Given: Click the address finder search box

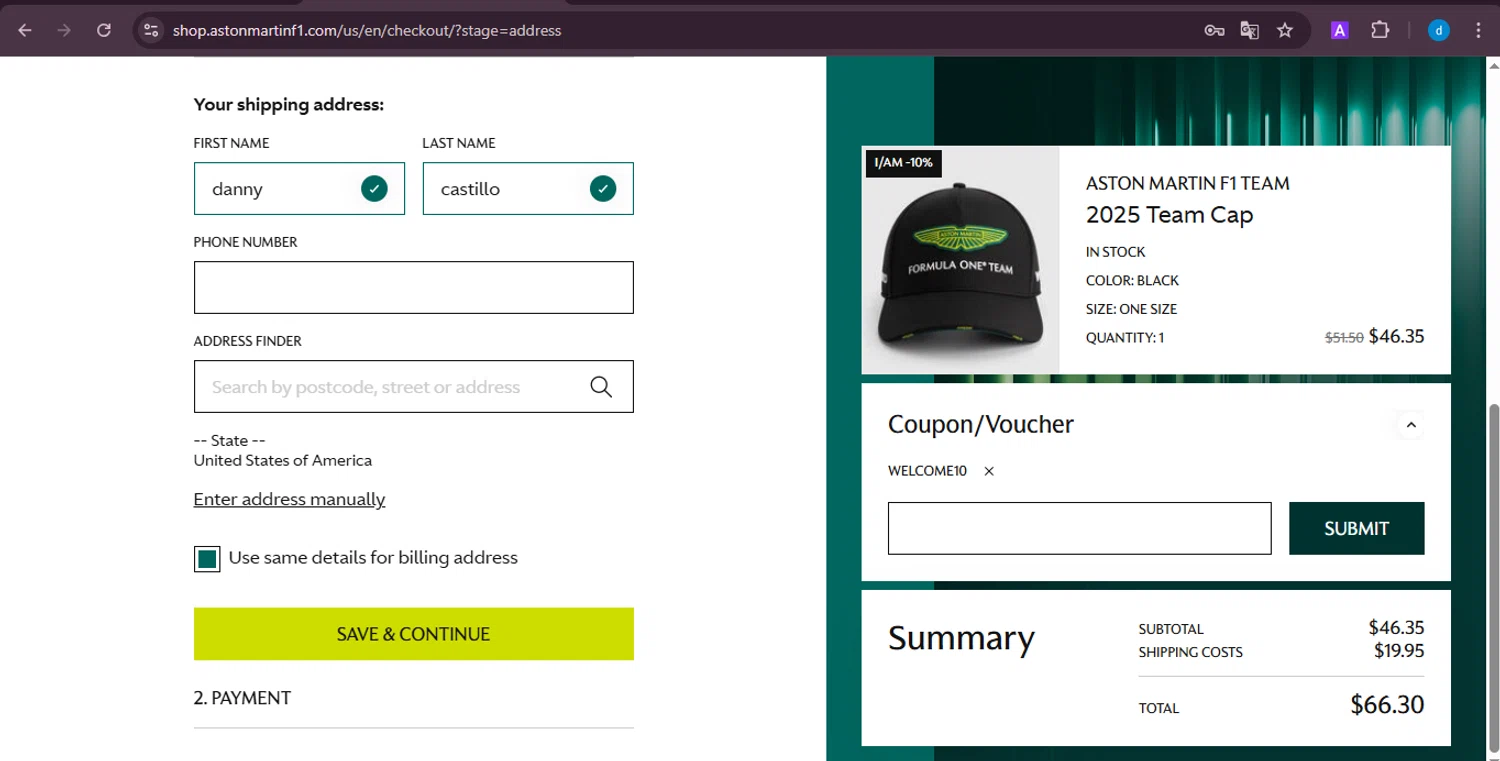Looking at the screenshot, I should point(414,386).
